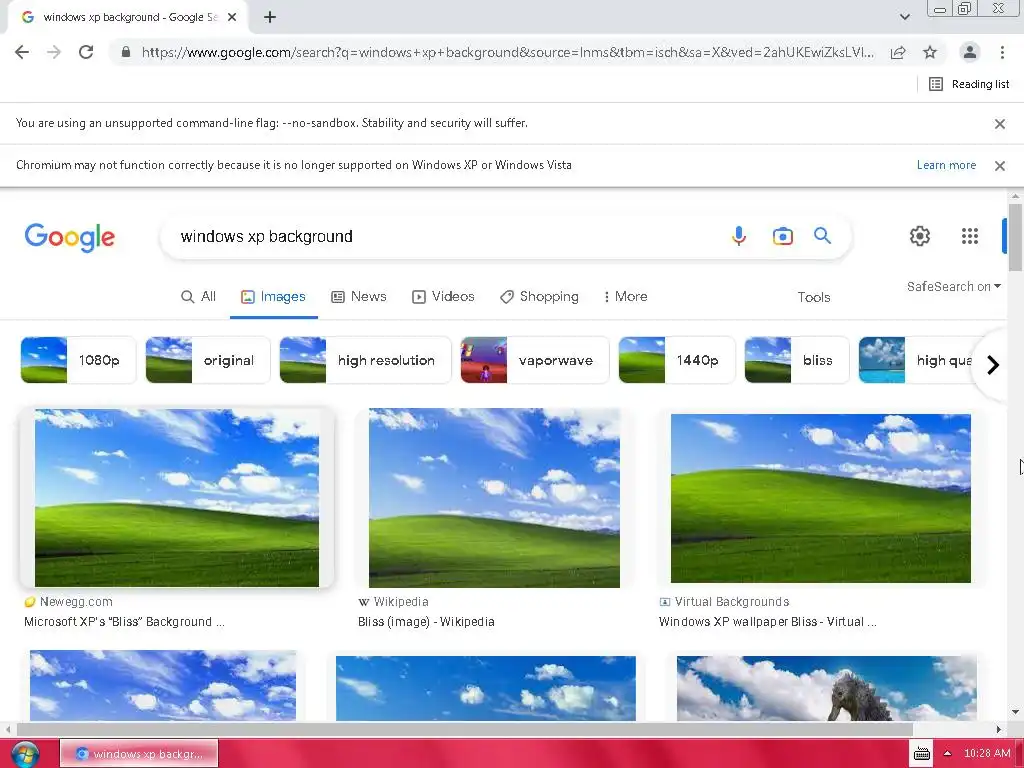Image resolution: width=1024 pixels, height=768 pixels.
Task: Apply the high resolution filter chip
Action: tap(365, 360)
